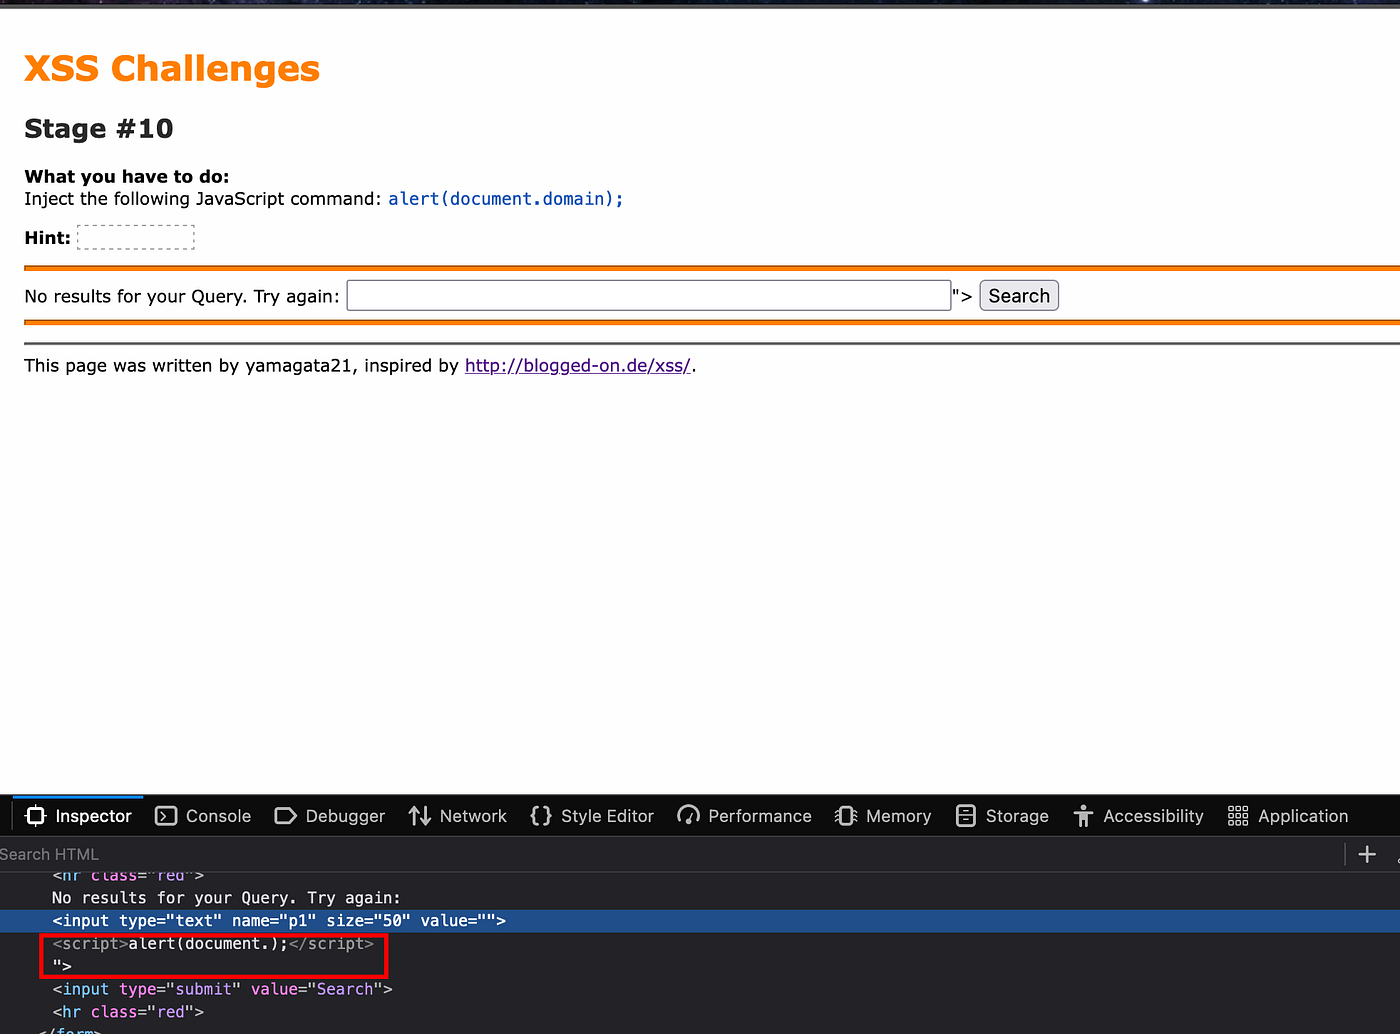1400x1034 pixels.
Task: Open the Inspector tab in DevTools
Action: click(78, 816)
